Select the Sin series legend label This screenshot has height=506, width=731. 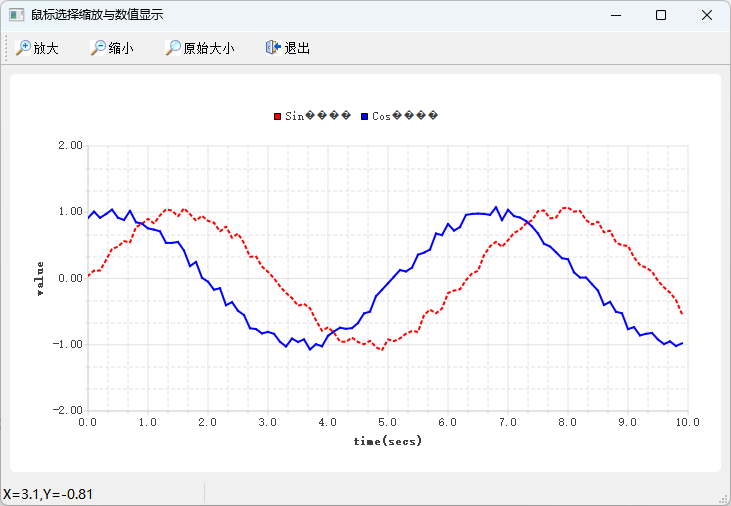(318, 116)
